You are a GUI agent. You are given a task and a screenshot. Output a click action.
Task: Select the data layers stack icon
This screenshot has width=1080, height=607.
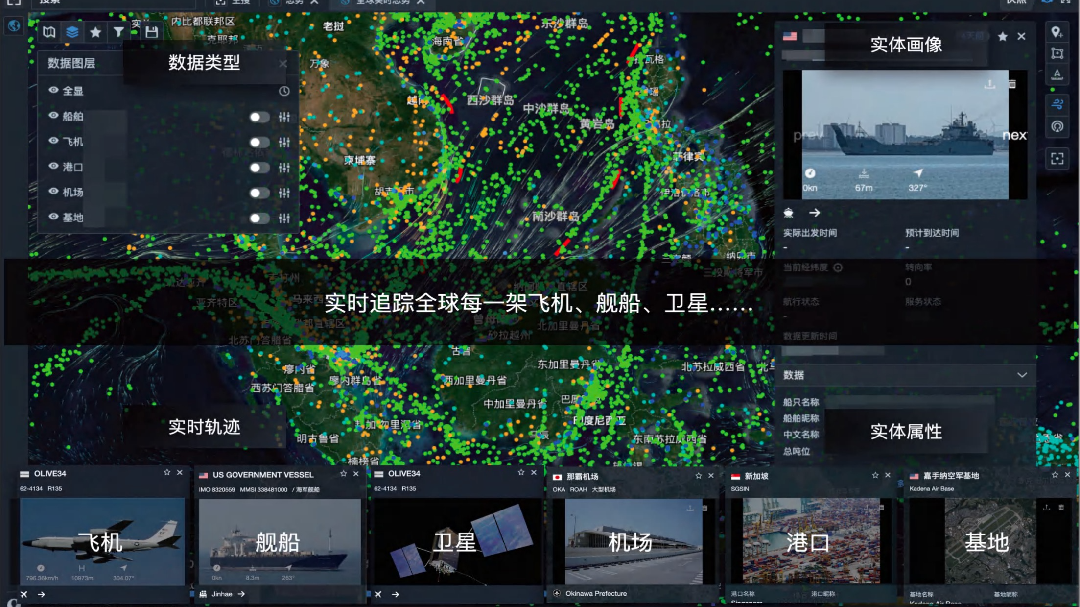[x=72, y=32]
